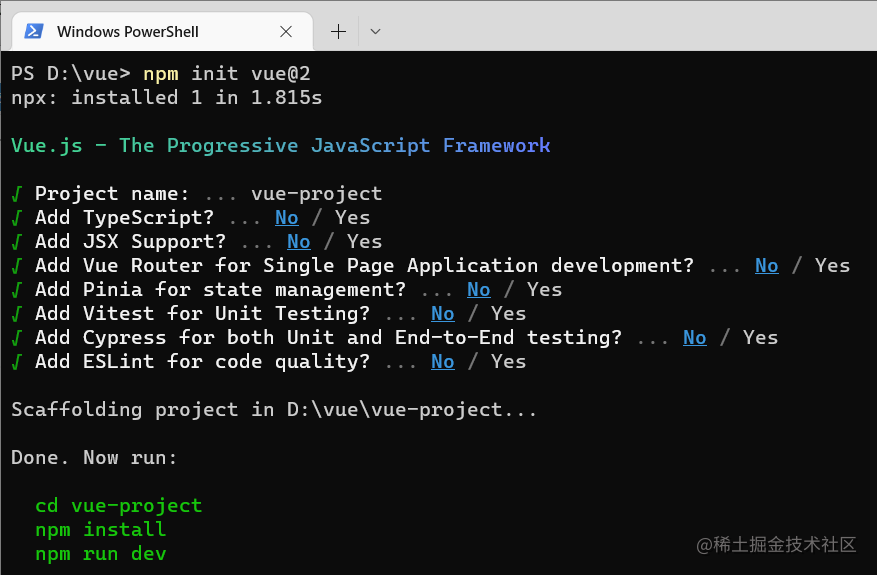Click the Yes option for ESLint
877x575 pixels.
pyautogui.click(x=508, y=362)
